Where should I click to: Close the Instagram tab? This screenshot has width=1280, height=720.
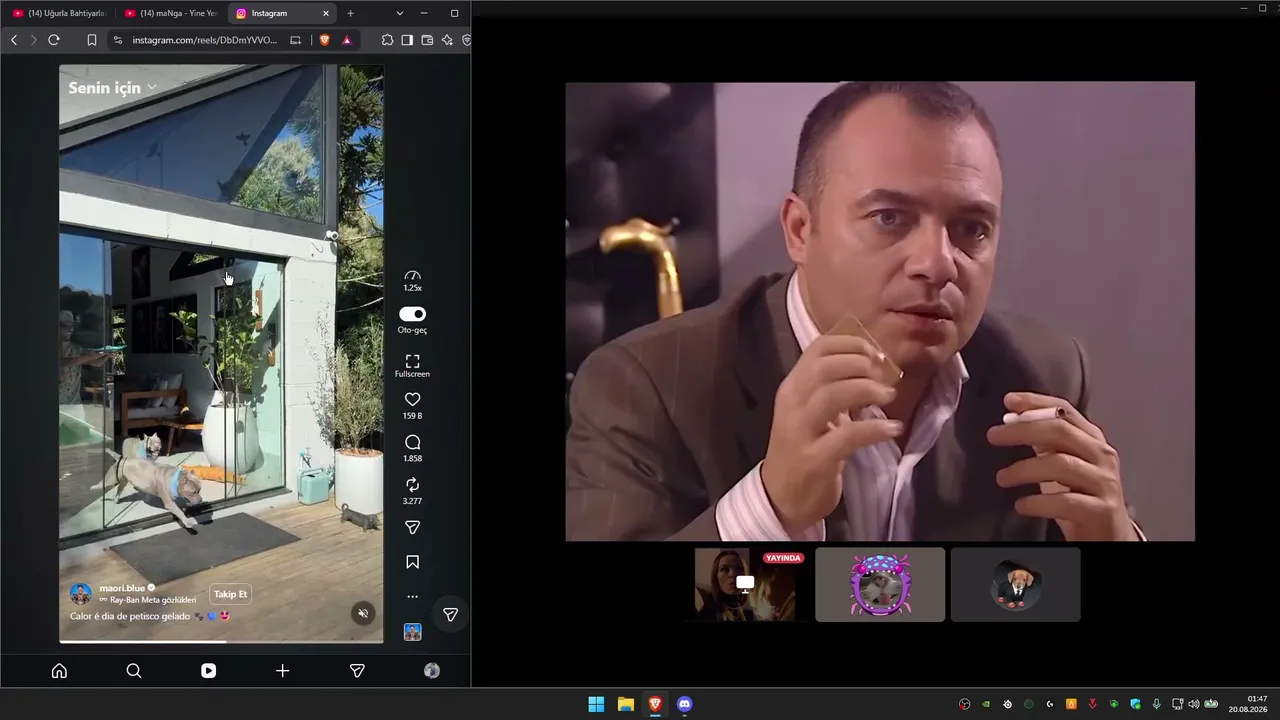click(x=326, y=13)
